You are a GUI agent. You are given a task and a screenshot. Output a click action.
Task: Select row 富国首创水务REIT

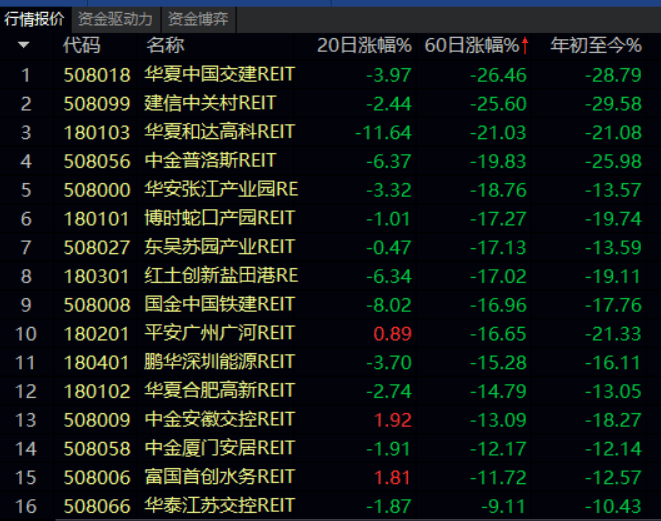click(x=330, y=477)
